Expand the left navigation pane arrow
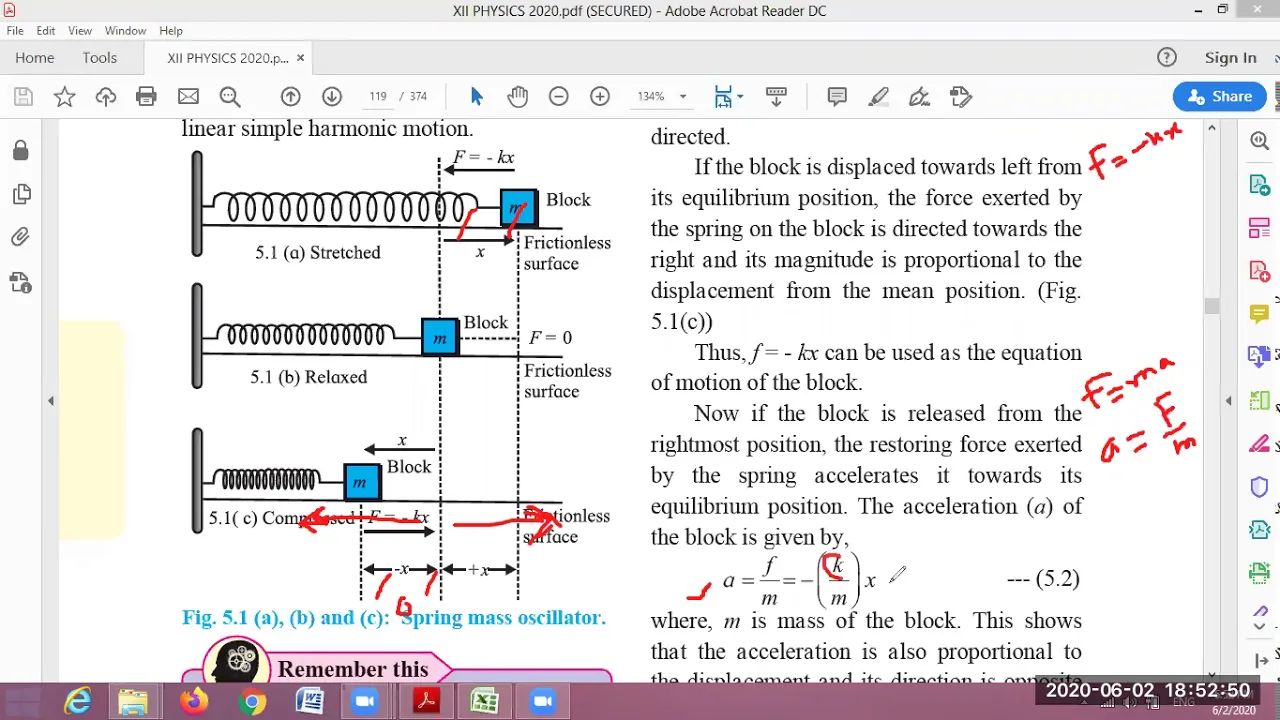The width and height of the screenshot is (1280, 720). pos(51,401)
